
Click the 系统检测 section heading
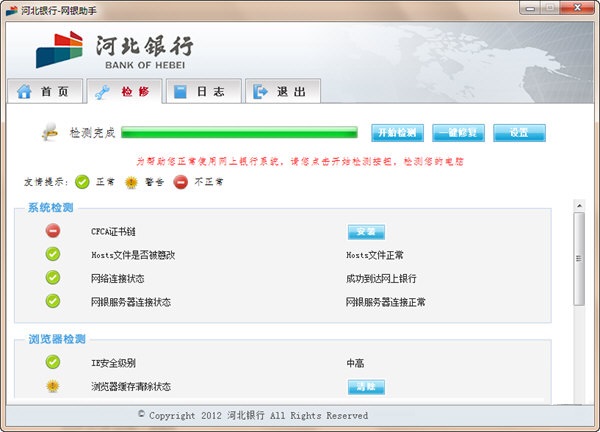[51, 208]
